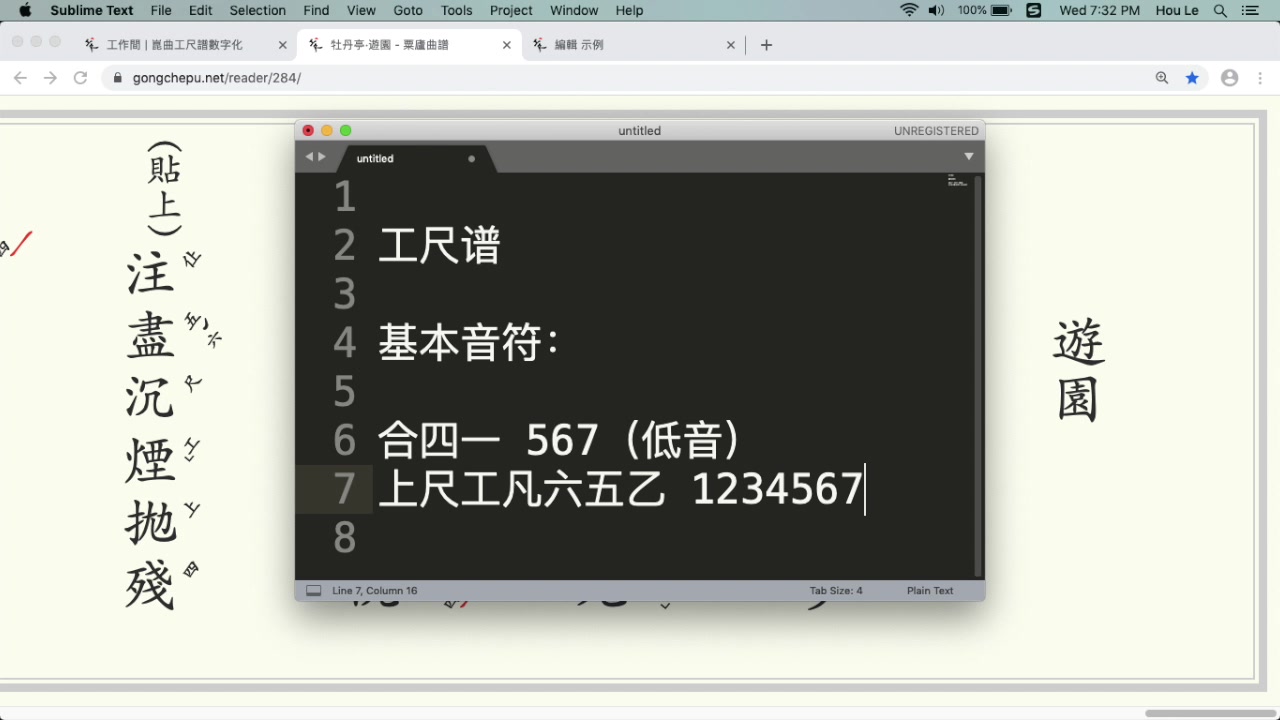
Task: Open the Tools menu
Action: [x=457, y=10]
